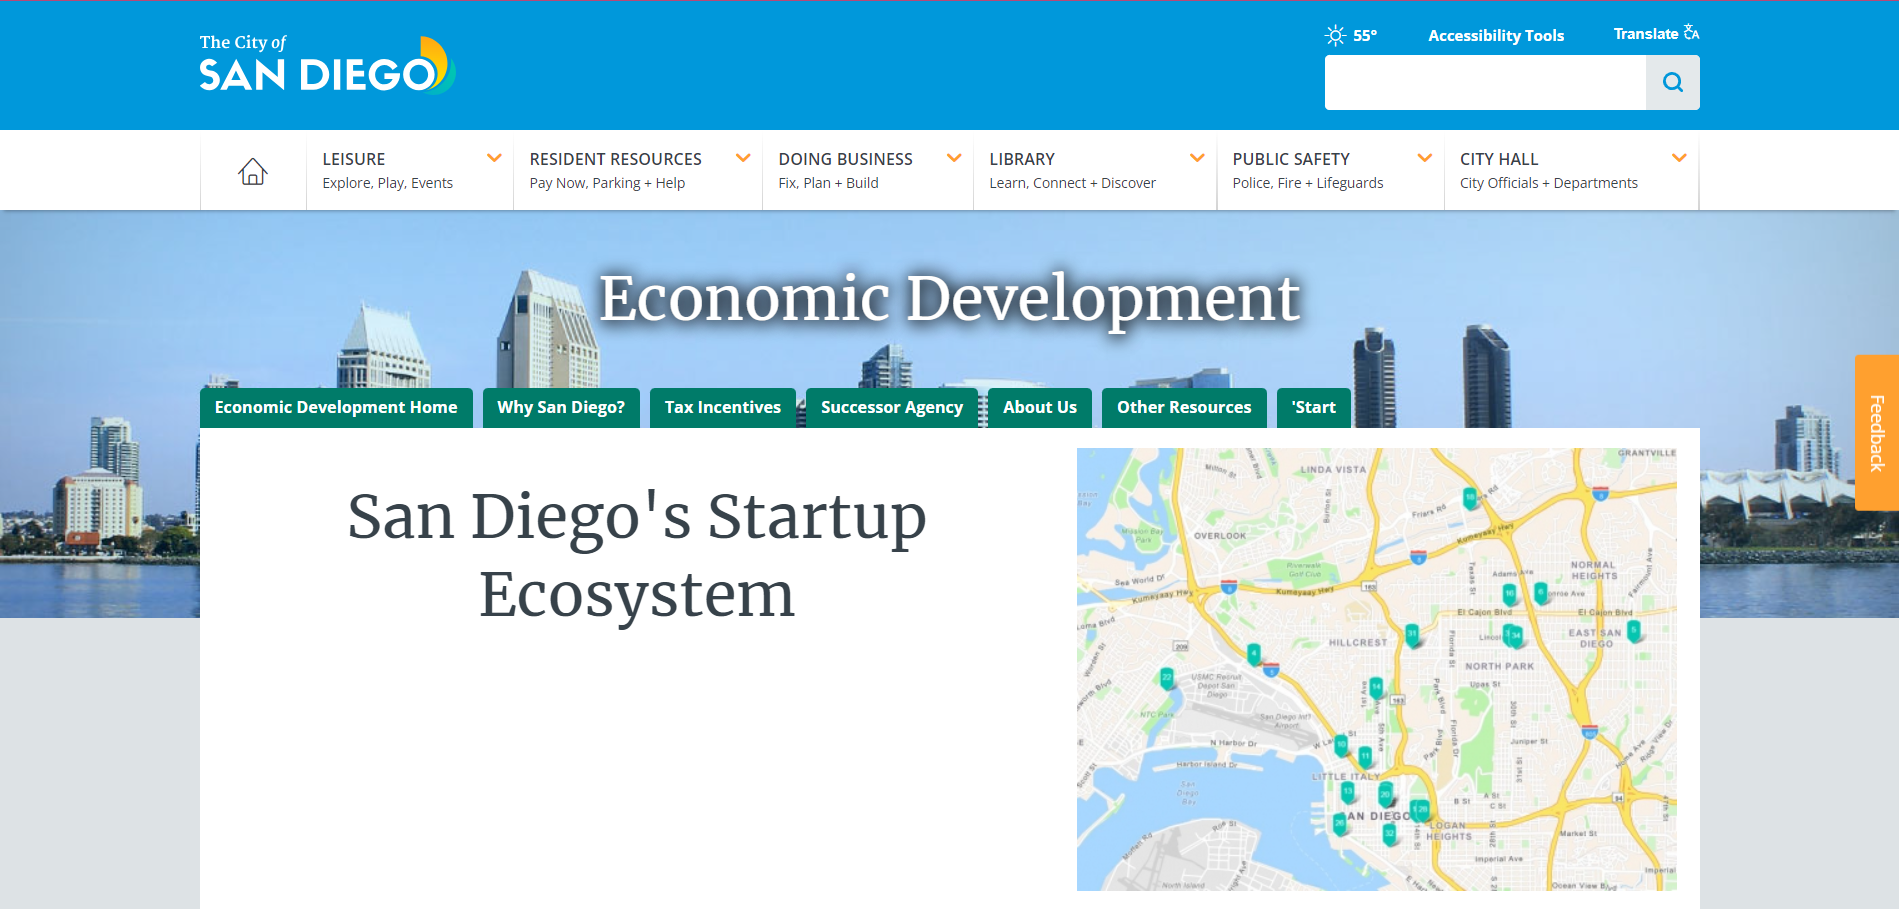Click the Little Italy map marker

(x=1364, y=756)
